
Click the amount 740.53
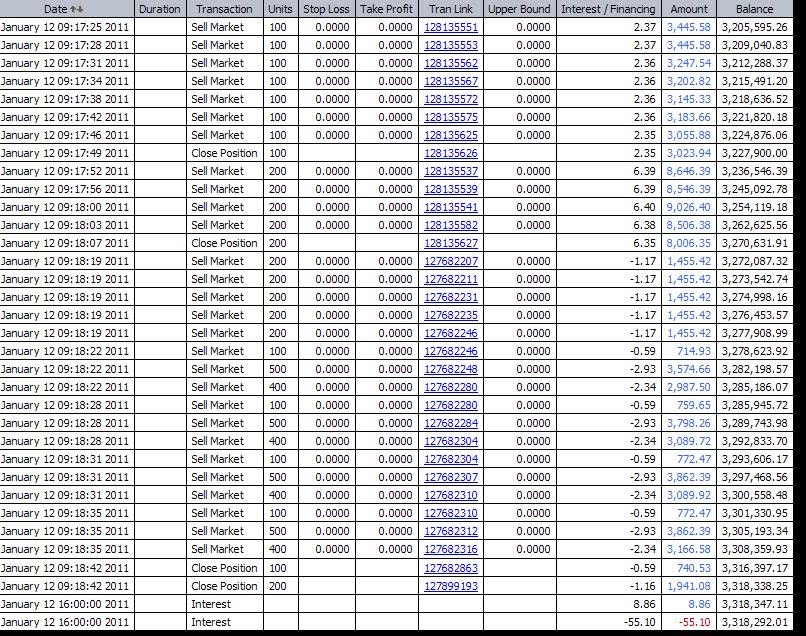[x=693, y=568]
